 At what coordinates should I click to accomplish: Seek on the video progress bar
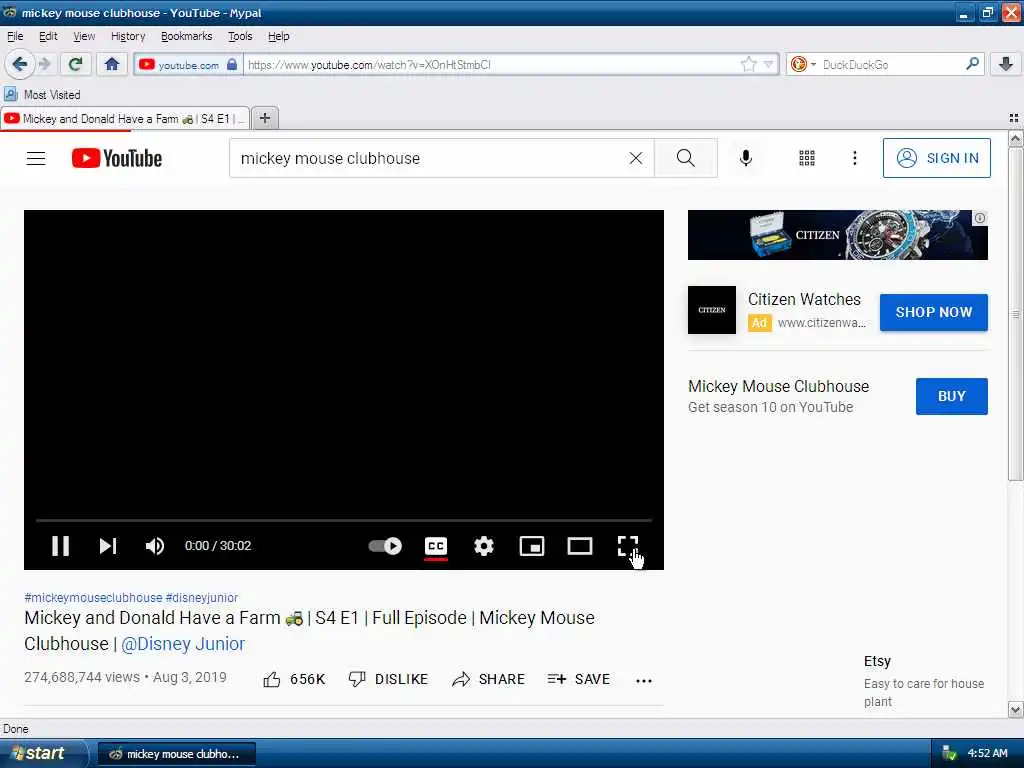[x=344, y=520]
